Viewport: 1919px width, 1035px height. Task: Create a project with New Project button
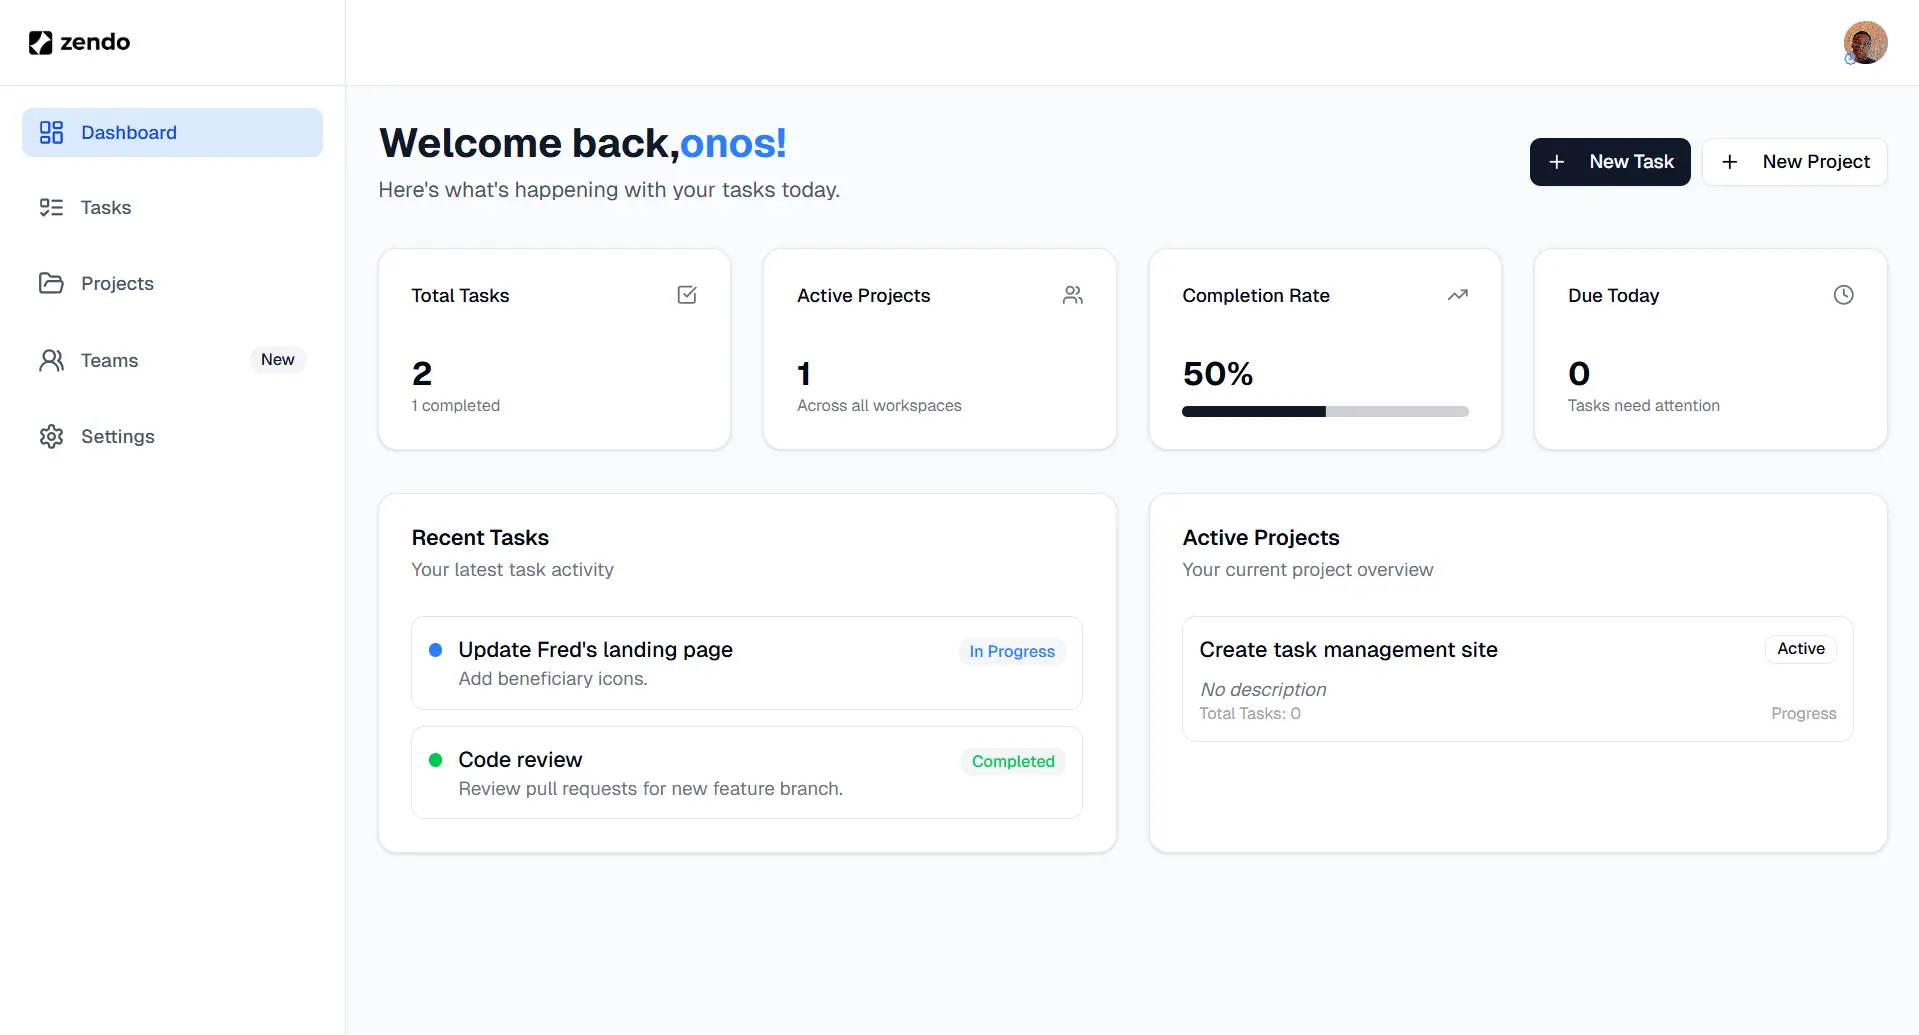point(1794,162)
